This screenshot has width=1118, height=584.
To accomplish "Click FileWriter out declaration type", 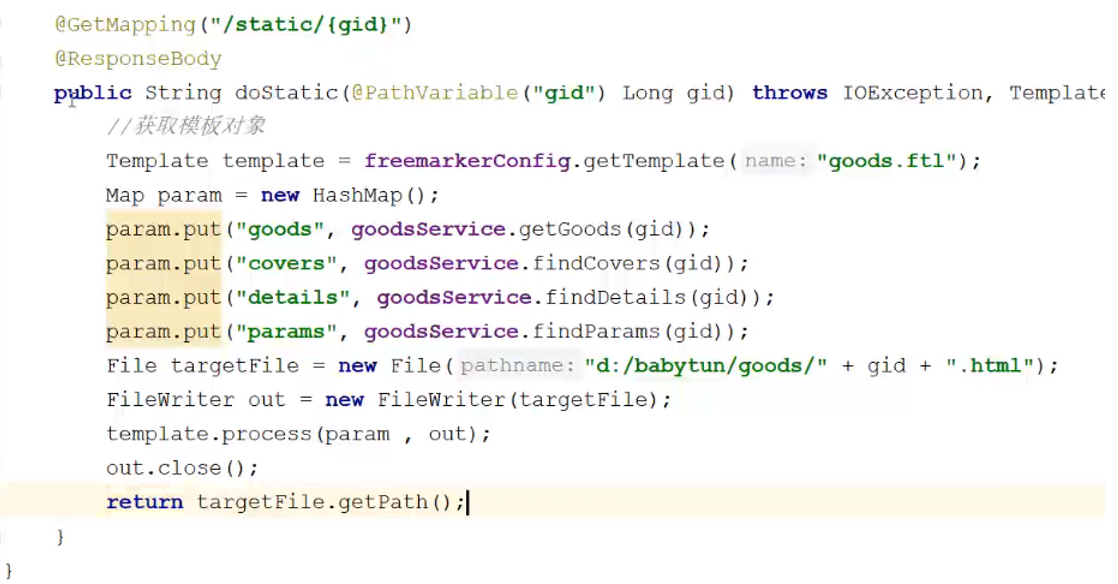I will pos(170,400).
